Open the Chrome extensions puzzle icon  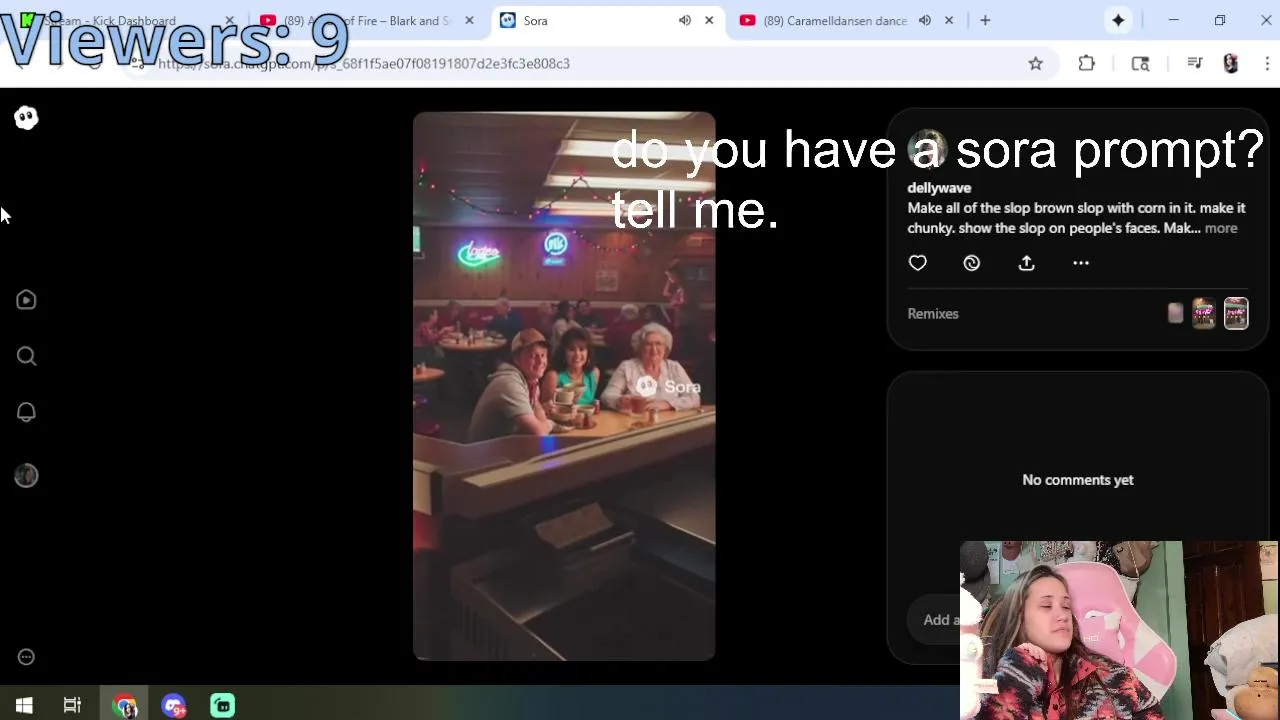point(1087,63)
